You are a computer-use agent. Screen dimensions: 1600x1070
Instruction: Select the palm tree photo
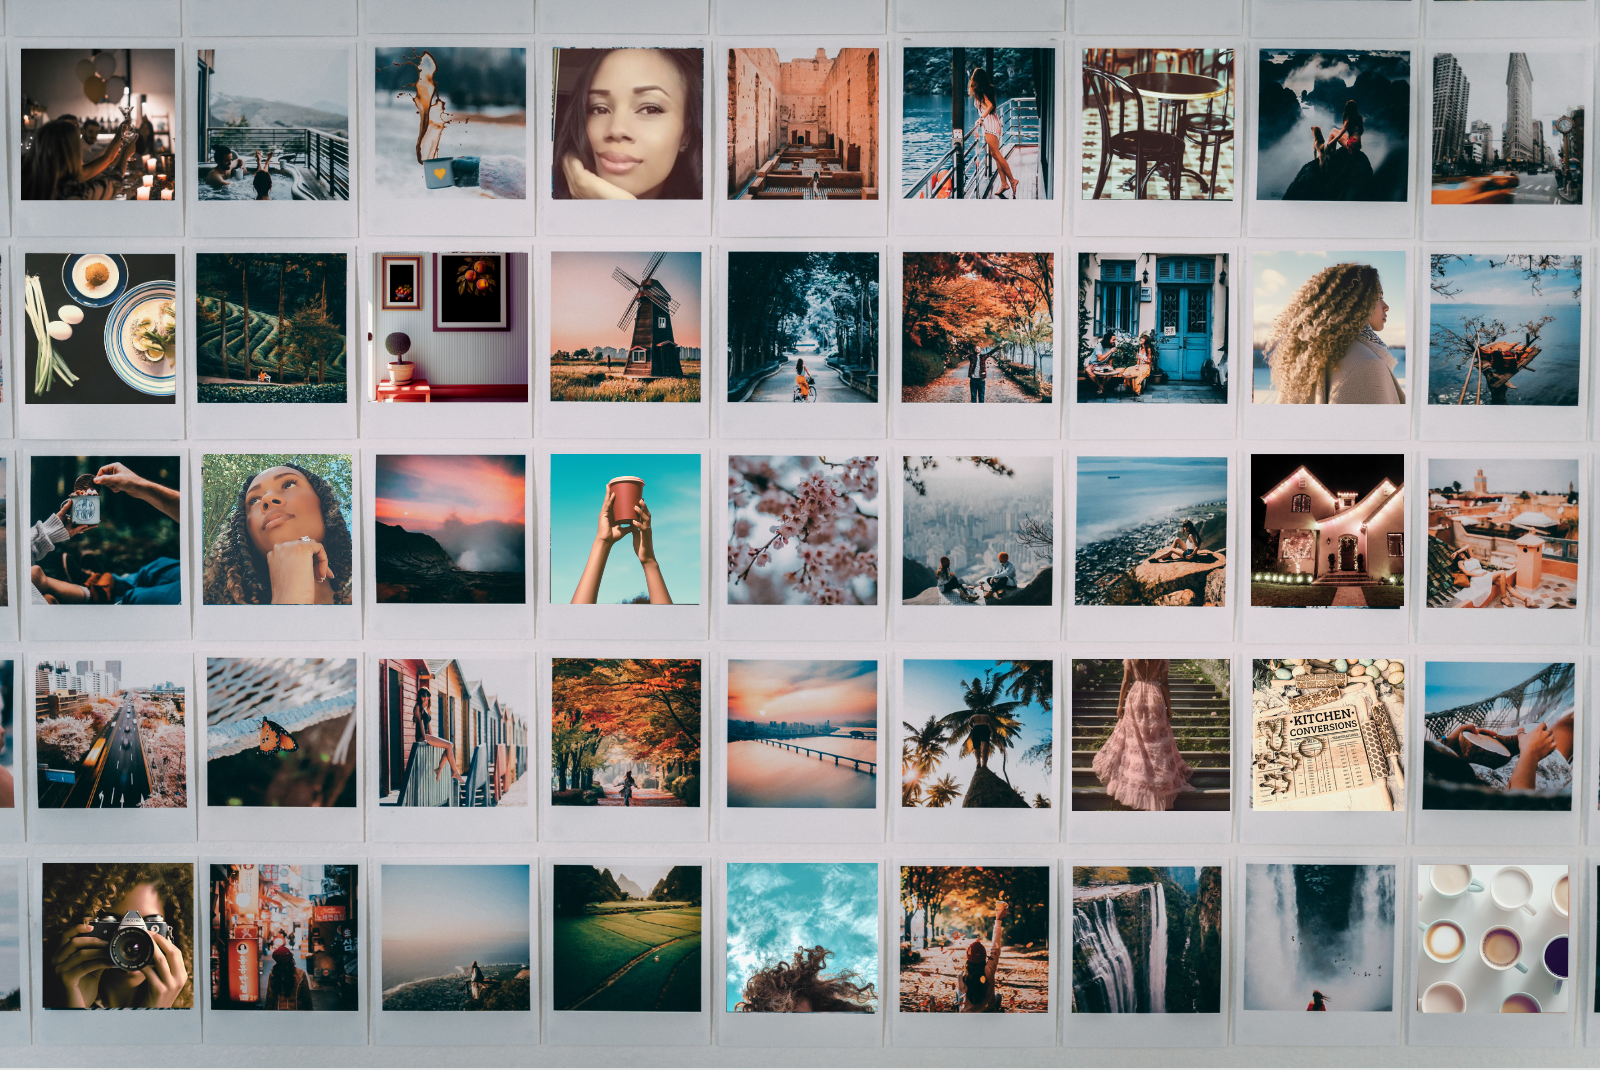click(x=977, y=734)
